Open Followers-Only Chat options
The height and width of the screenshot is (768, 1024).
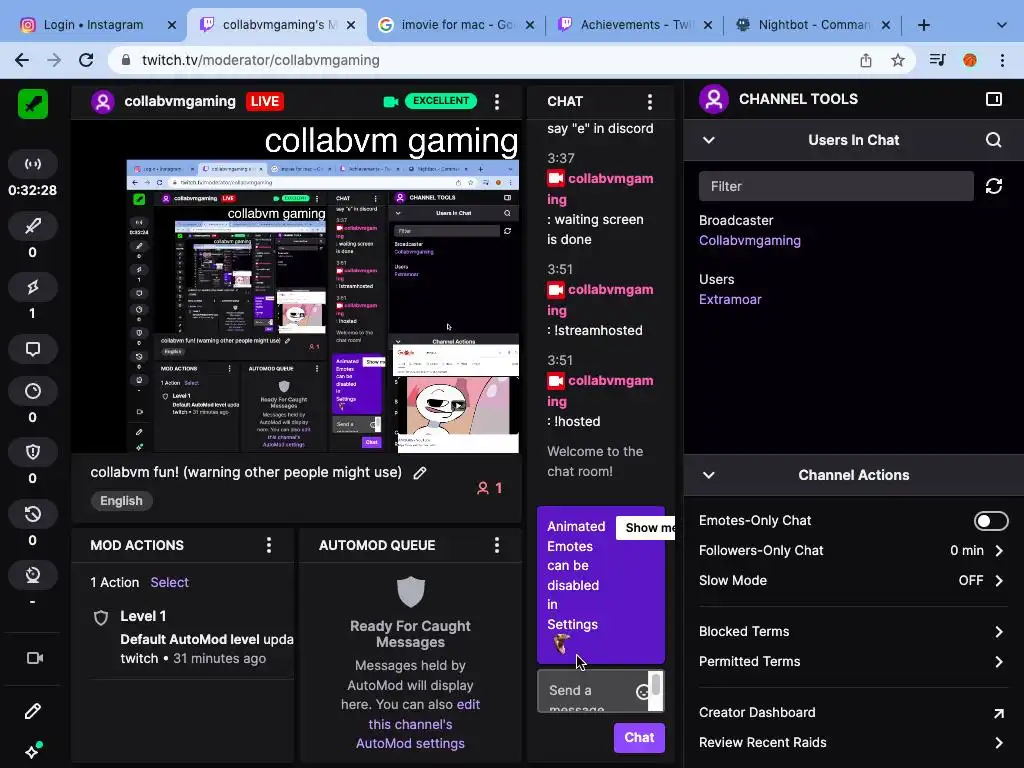tap(853, 551)
